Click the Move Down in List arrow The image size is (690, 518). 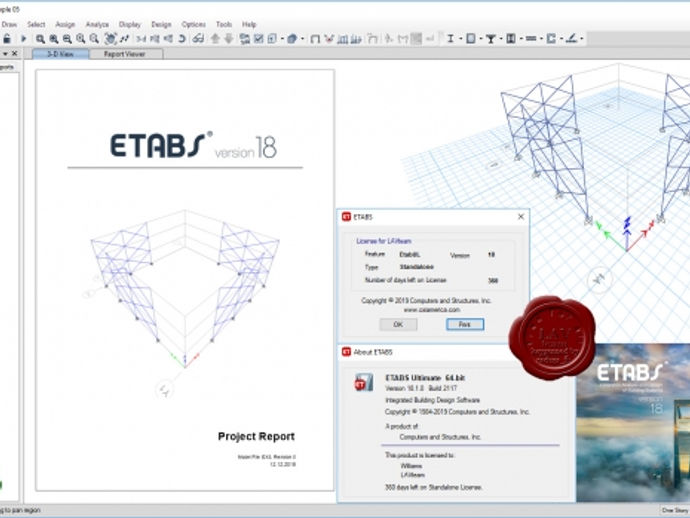click(x=229, y=39)
